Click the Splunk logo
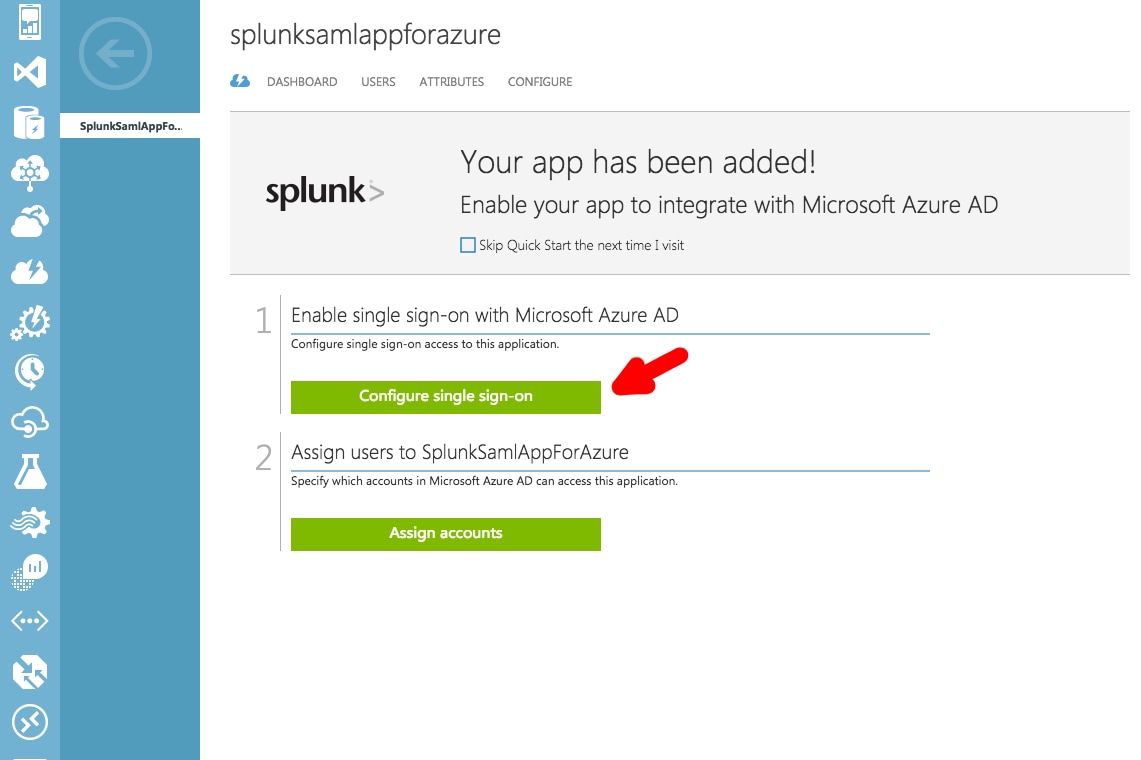The width and height of the screenshot is (1141, 760). (325, 192)
